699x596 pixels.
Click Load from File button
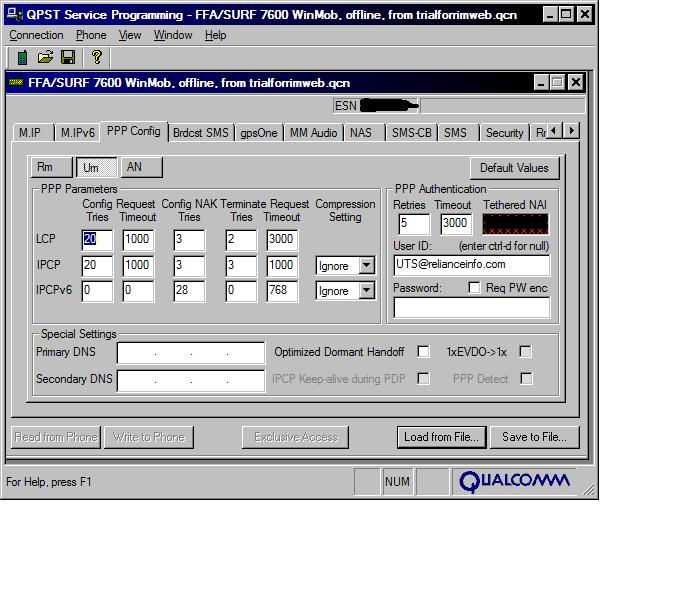[441, 437]
